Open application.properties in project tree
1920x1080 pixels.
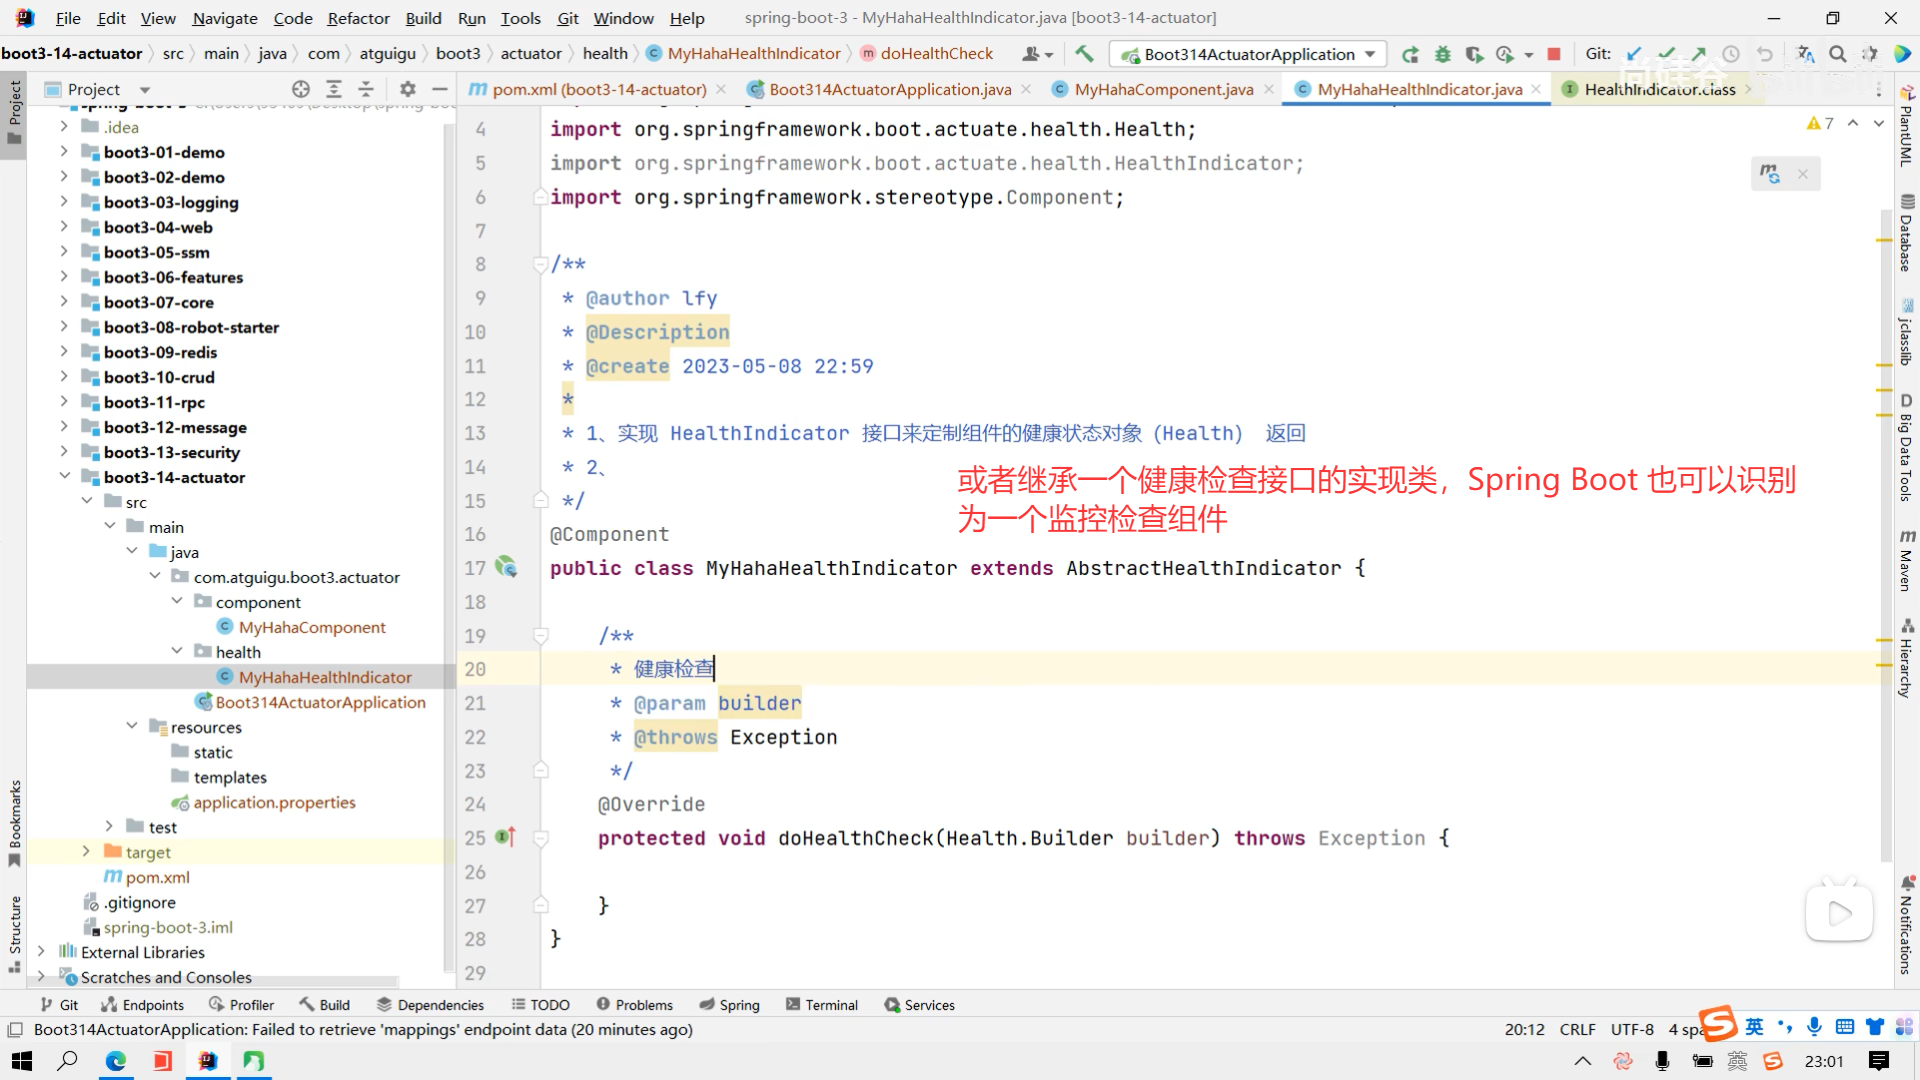(274, 802)
